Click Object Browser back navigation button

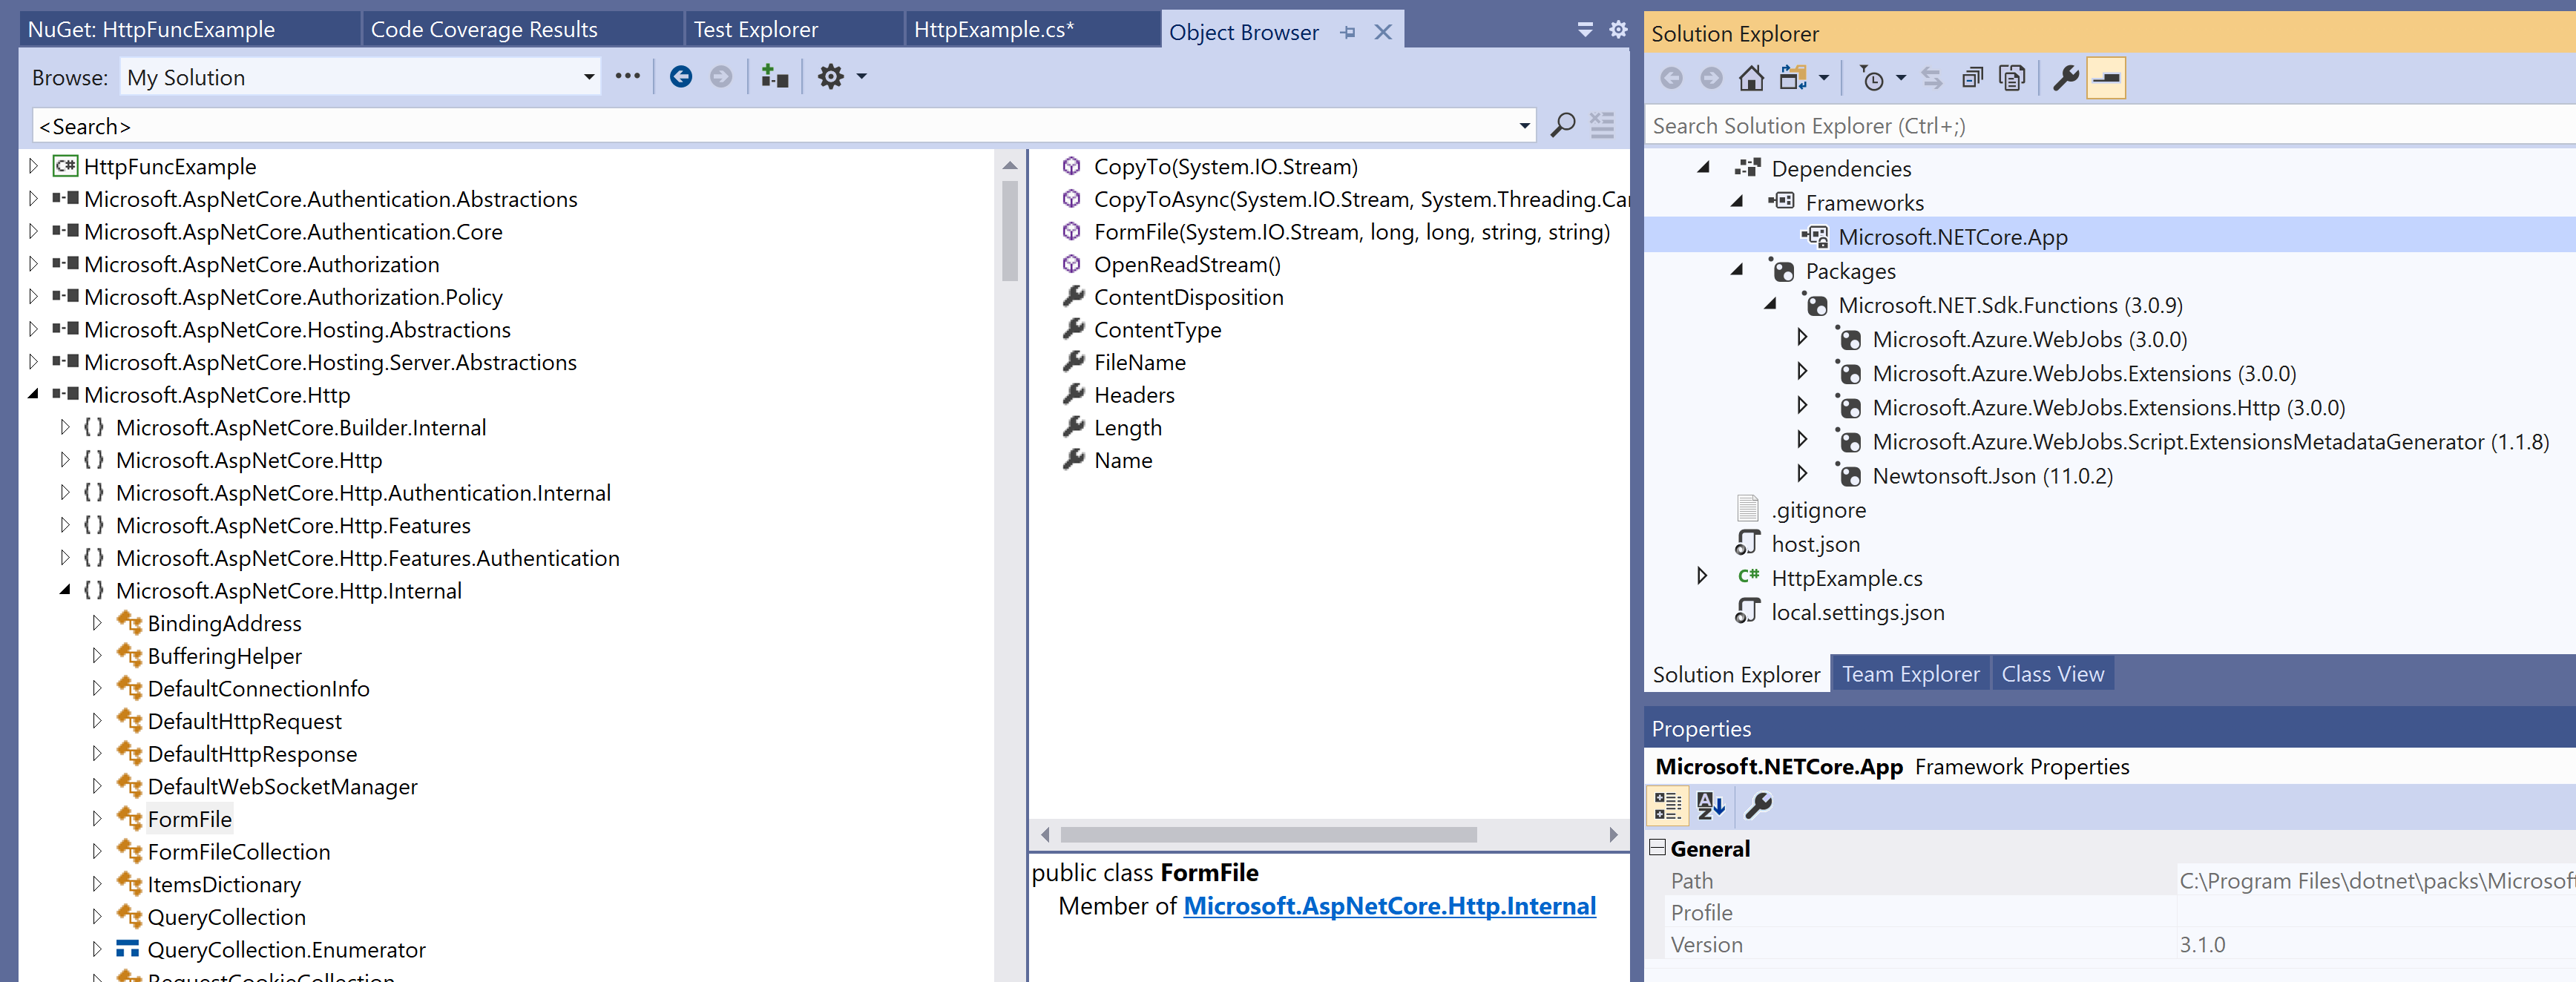tap(680, 76)
